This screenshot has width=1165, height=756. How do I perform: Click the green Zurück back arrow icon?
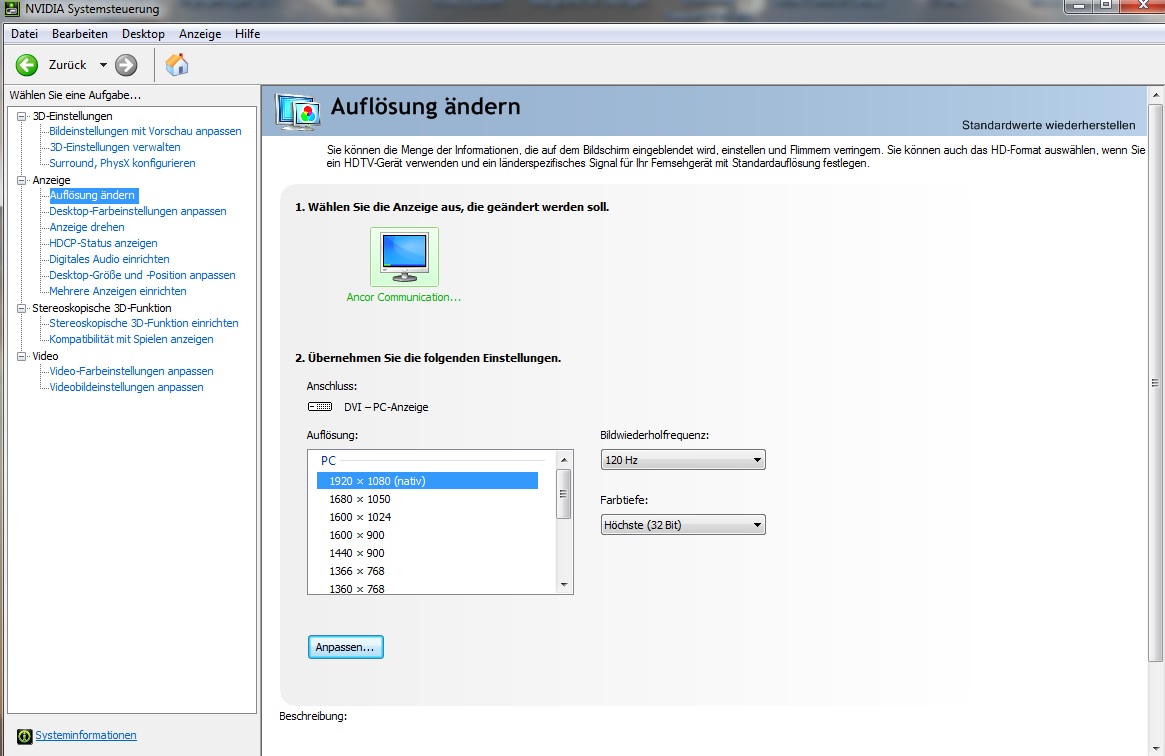pos(27,65)
